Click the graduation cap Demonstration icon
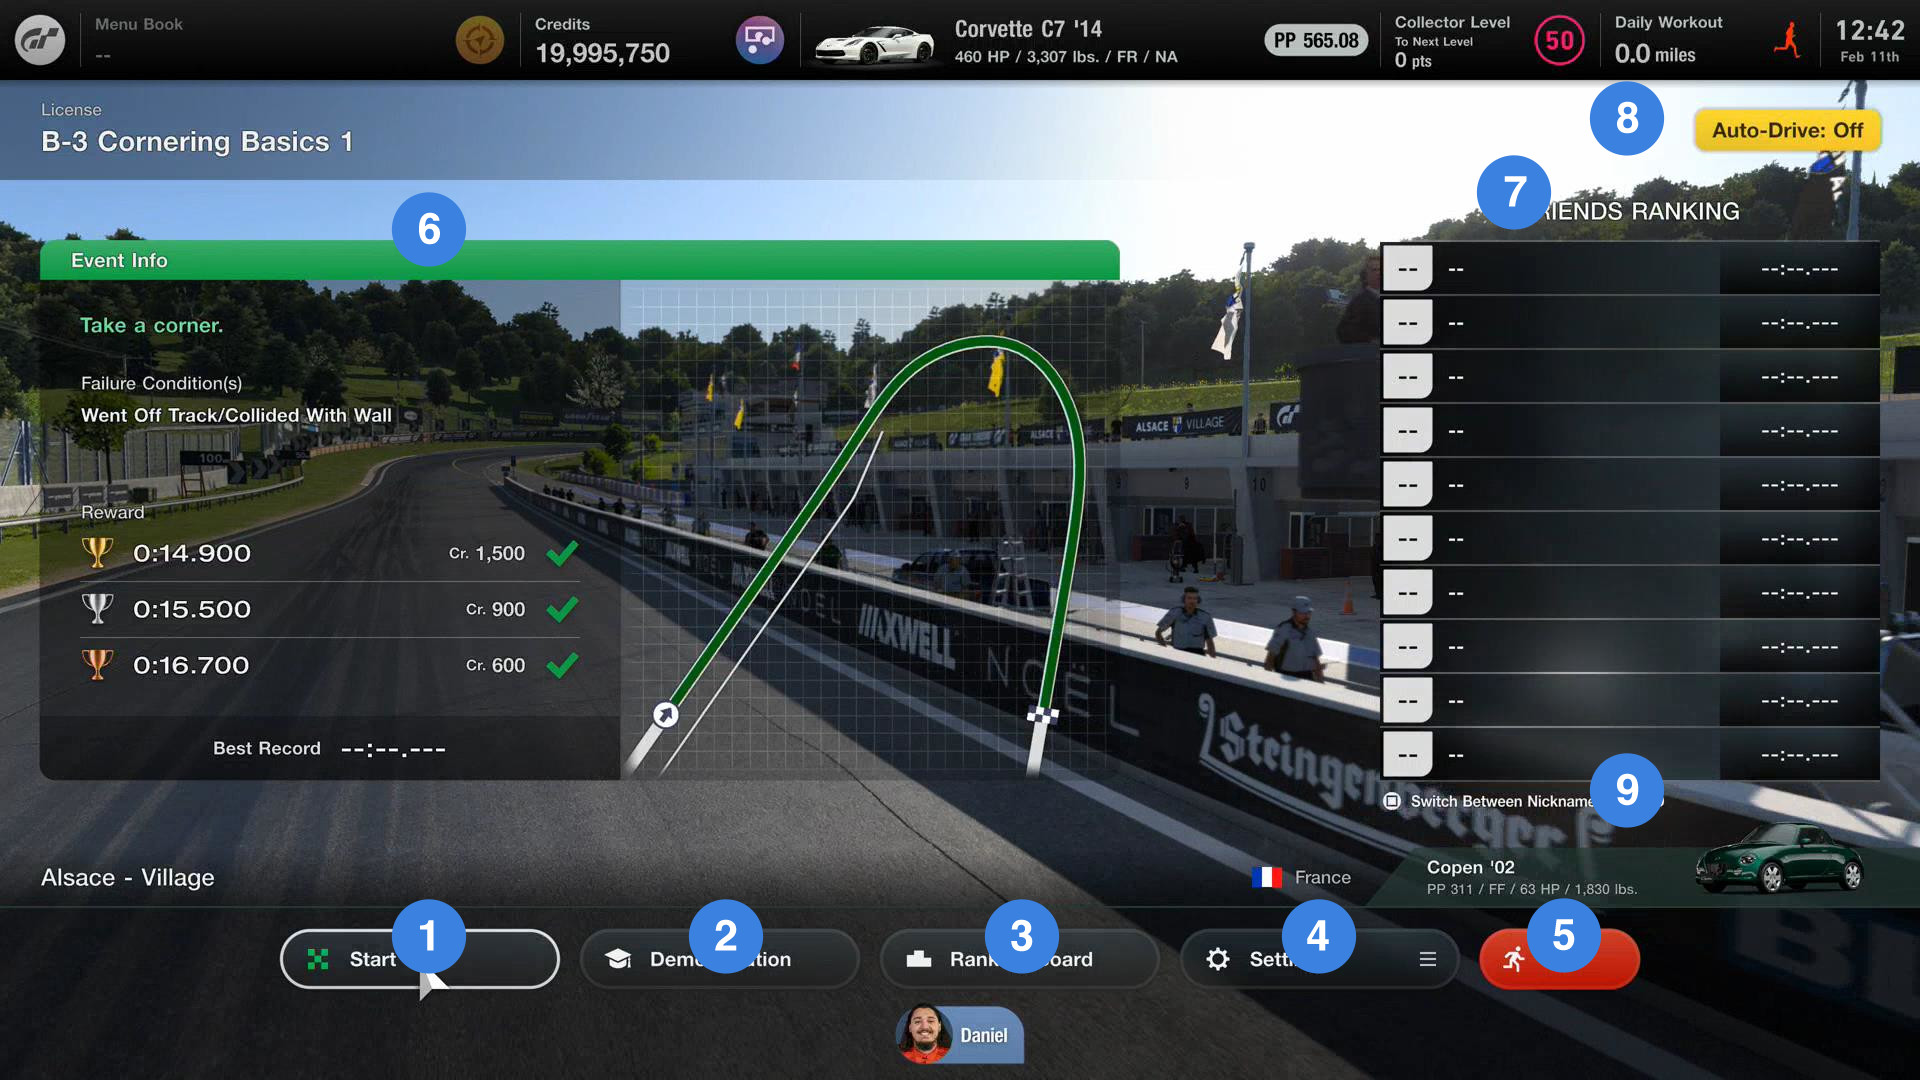Image resolution: width=1920 pixels, height=1080 pixels. [x=618, y=959]
